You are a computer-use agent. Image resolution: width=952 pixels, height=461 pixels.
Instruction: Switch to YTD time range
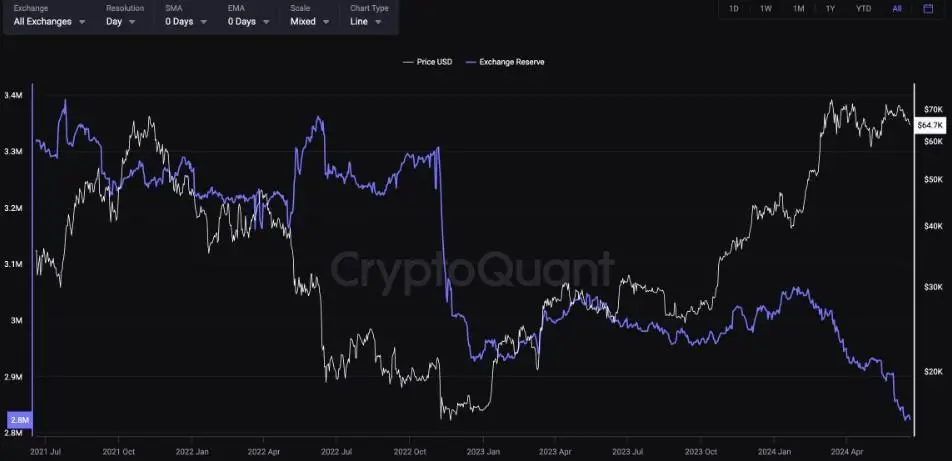(x=863, y=9)
